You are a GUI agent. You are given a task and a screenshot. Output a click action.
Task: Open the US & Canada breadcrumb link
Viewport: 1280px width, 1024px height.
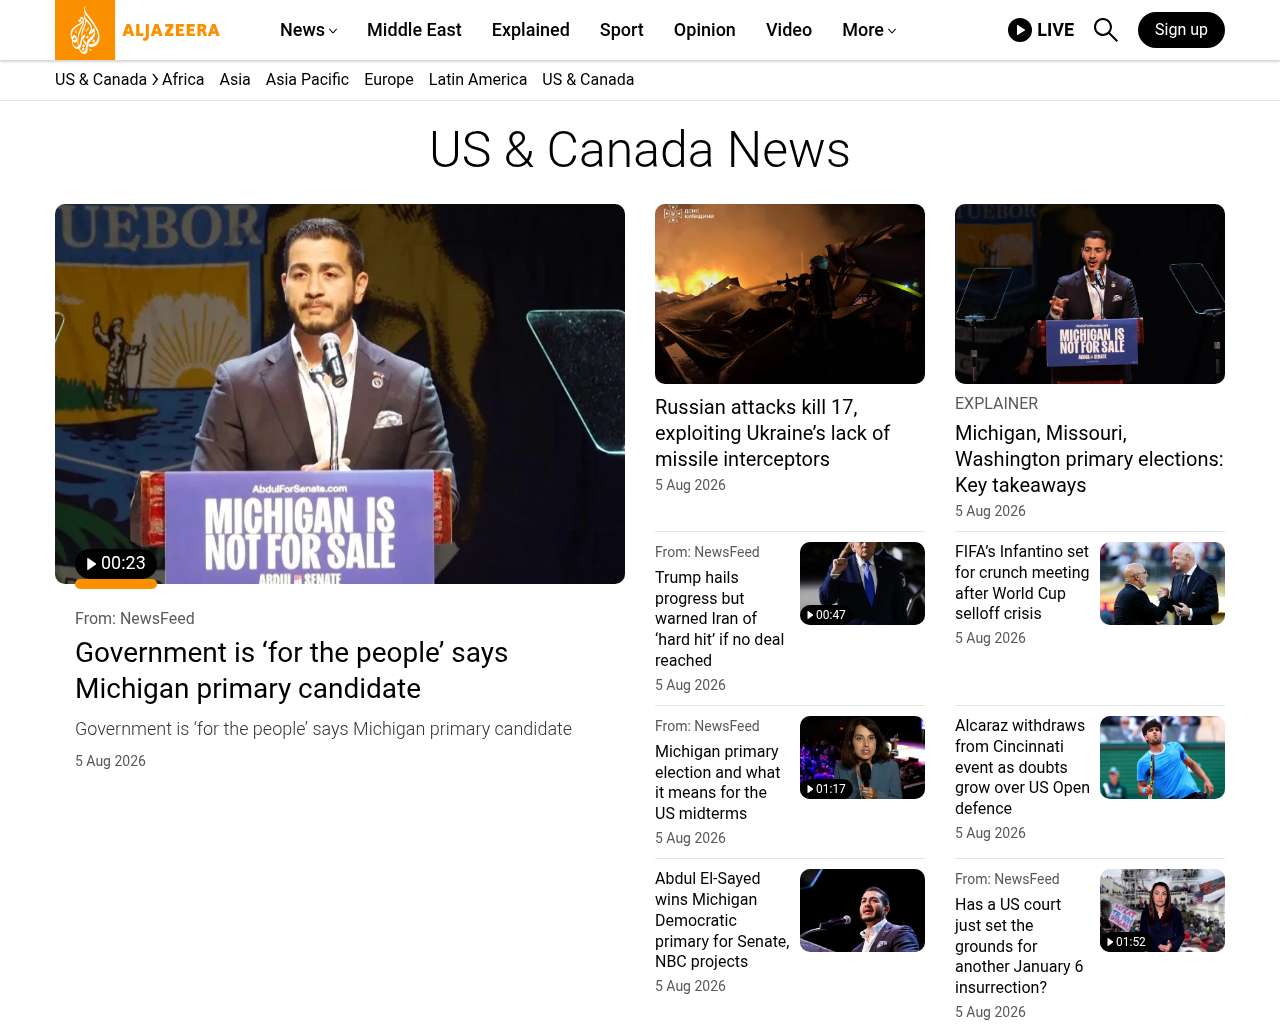point(101,79)
